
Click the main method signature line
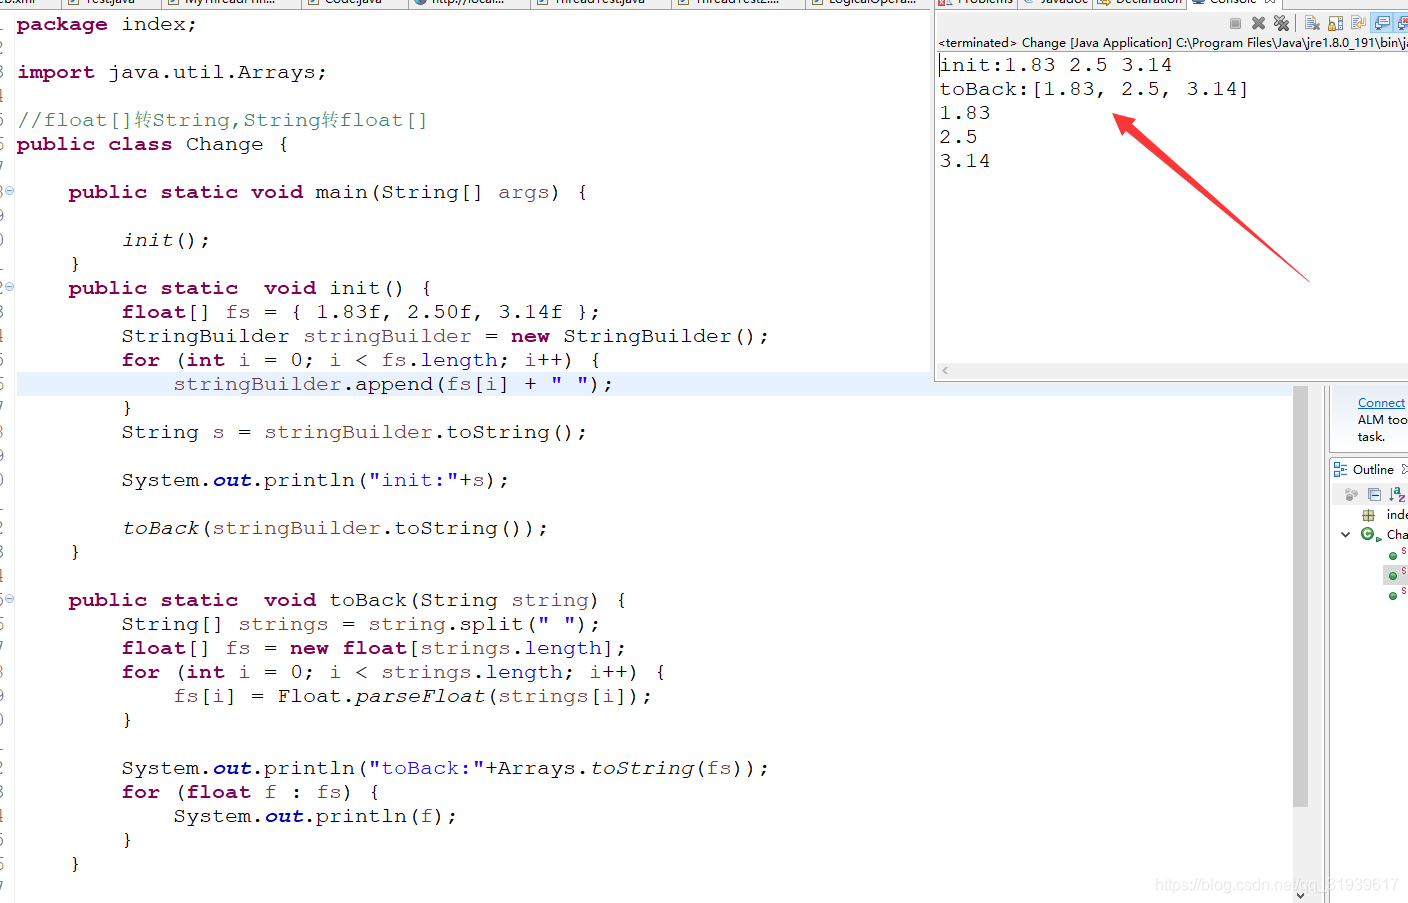(x=328, y=192)
